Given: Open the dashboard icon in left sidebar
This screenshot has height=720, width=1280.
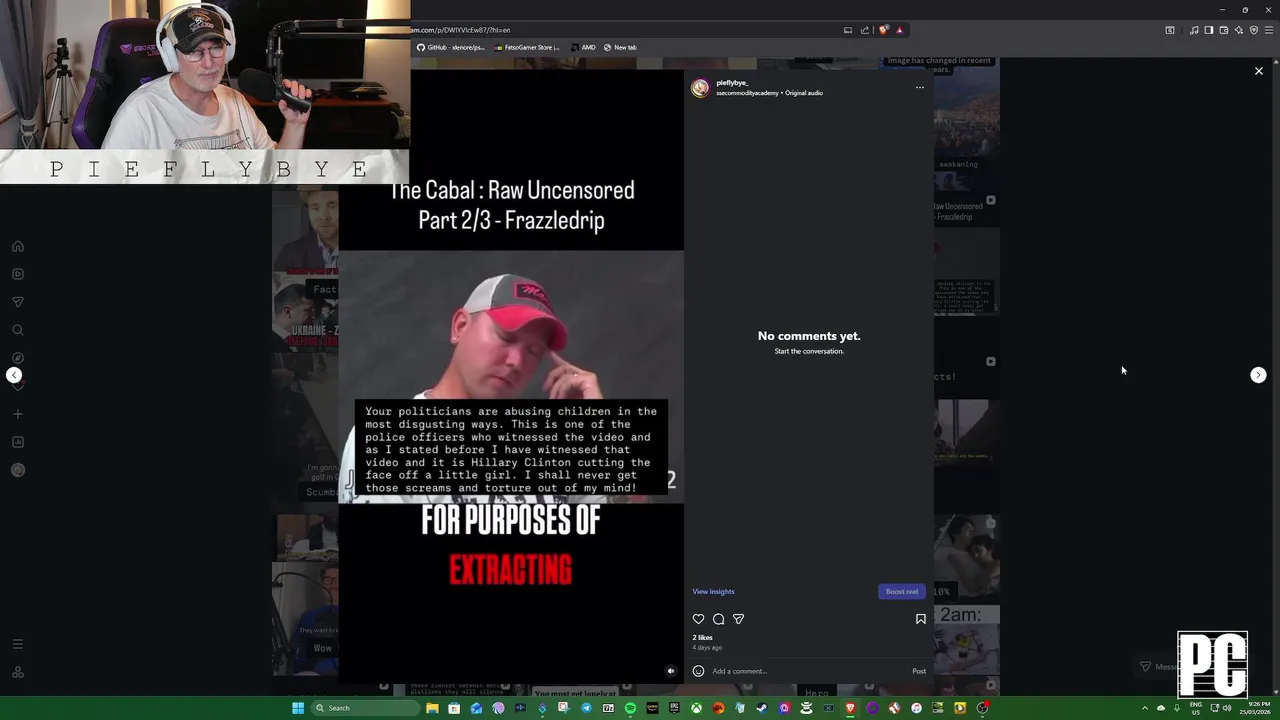Looking at the screenshot, I should pos(17,442).
